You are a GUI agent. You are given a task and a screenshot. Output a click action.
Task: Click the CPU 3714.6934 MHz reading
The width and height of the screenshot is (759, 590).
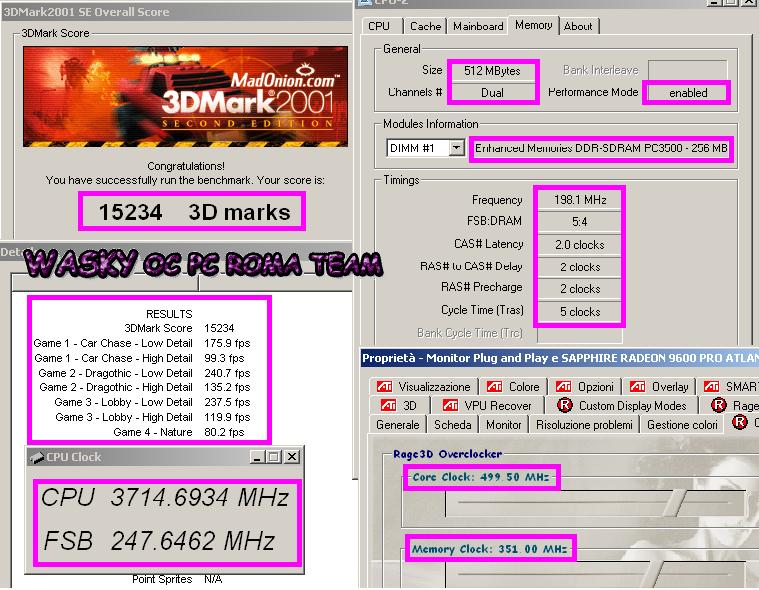[166, 498]
